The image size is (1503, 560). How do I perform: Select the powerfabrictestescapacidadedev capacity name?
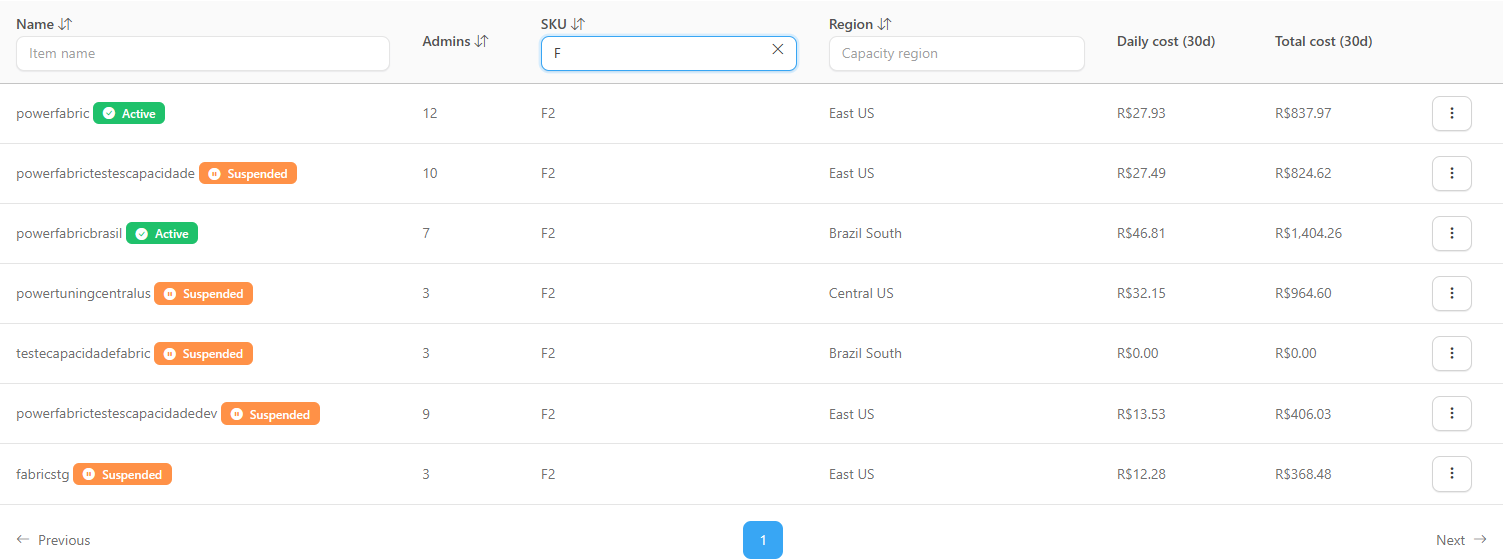(x=117, y=414)
